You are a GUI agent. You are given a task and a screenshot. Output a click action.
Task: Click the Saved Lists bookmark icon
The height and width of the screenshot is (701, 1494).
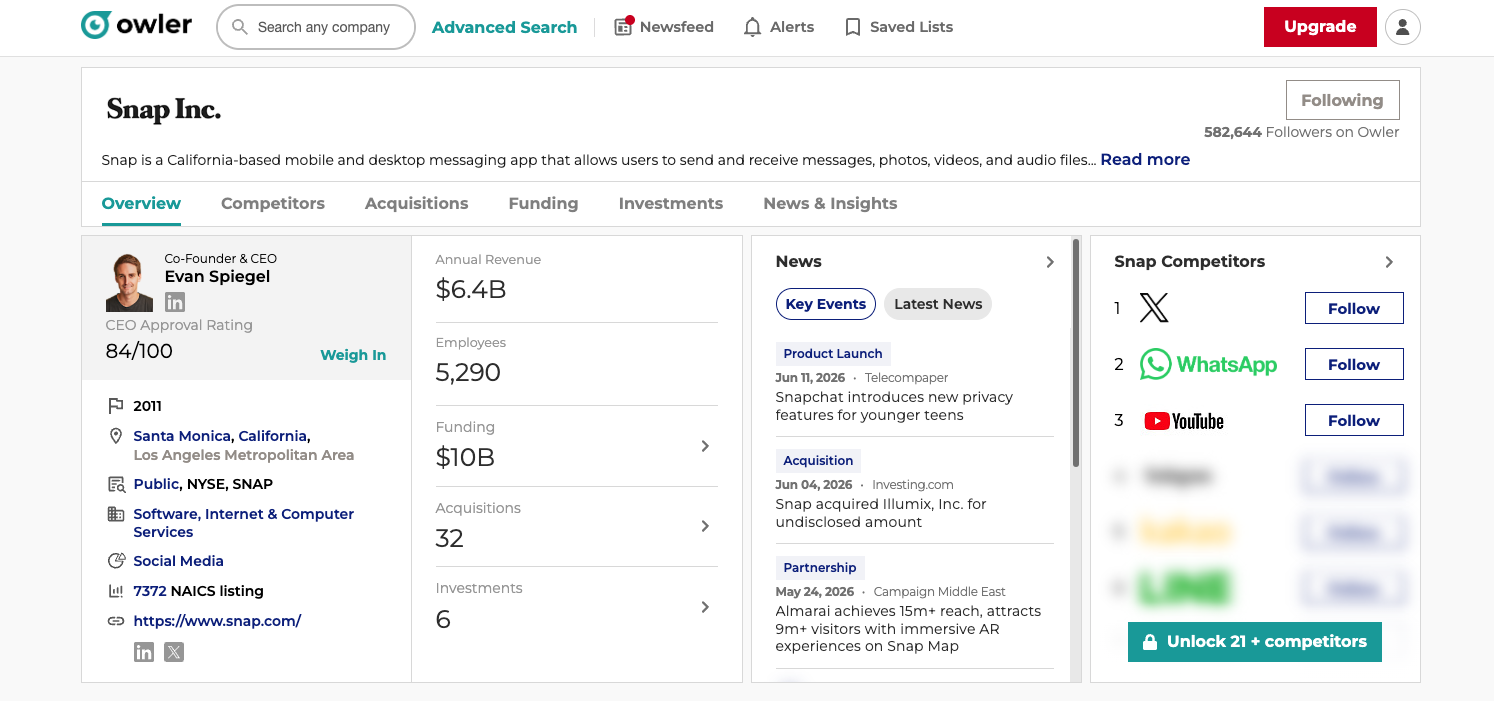853,27
